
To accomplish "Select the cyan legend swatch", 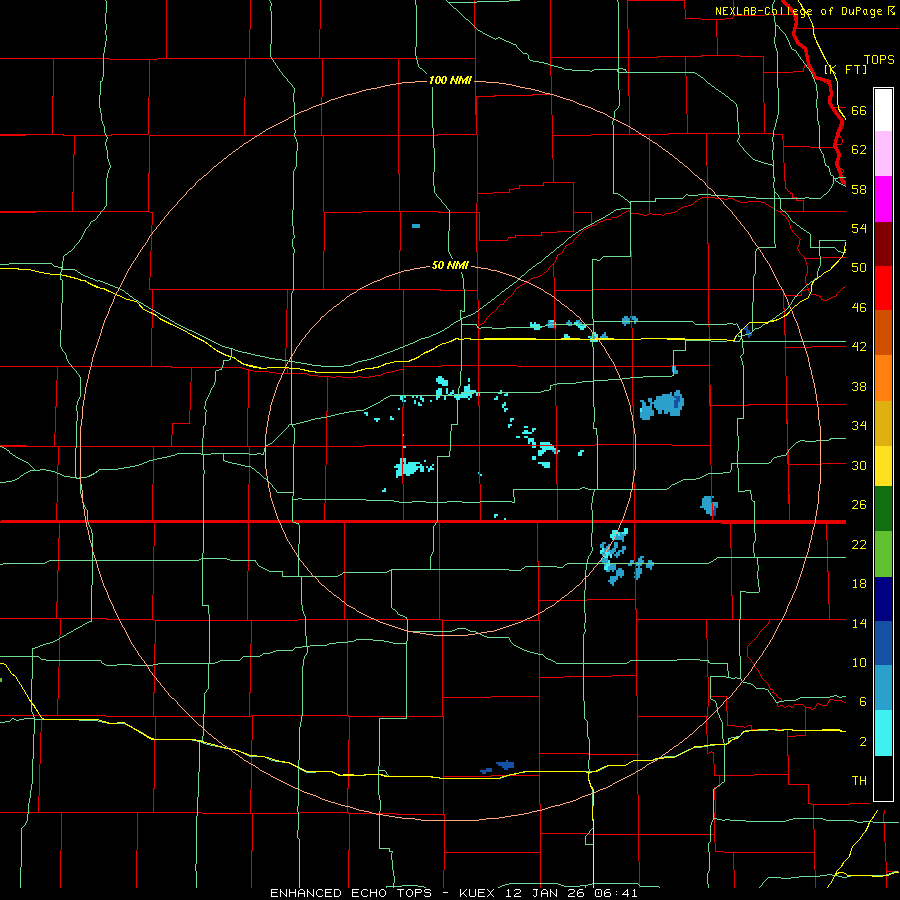I will point(883,733).
